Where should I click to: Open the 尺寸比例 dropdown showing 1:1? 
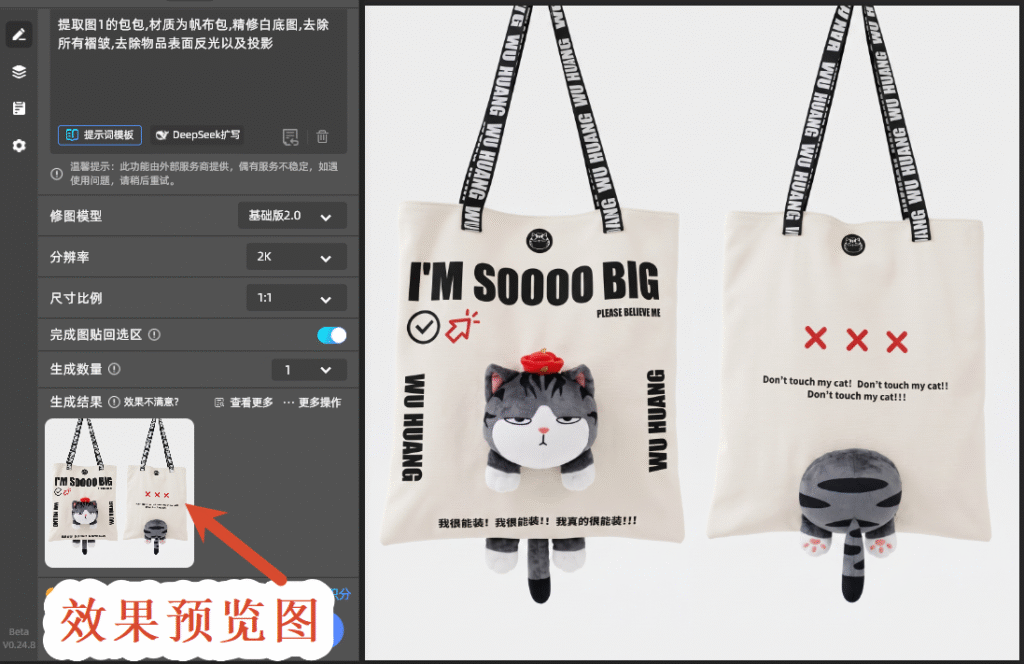[x=296, y=298]
